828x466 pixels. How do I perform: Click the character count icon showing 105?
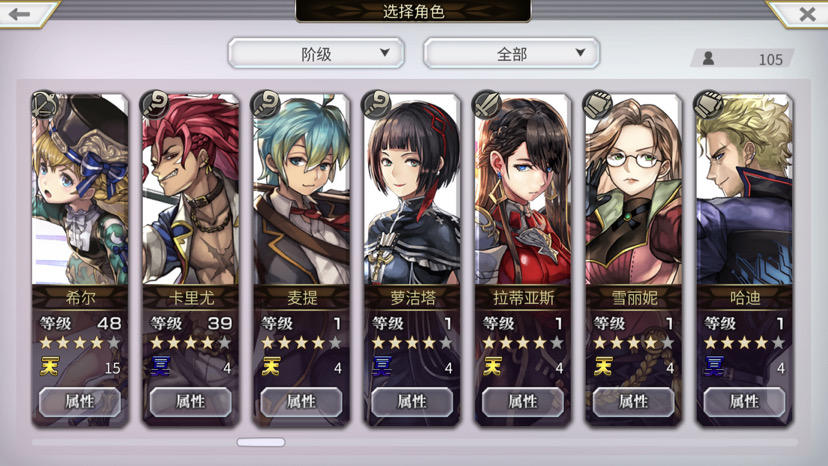[x=708, y=59]
